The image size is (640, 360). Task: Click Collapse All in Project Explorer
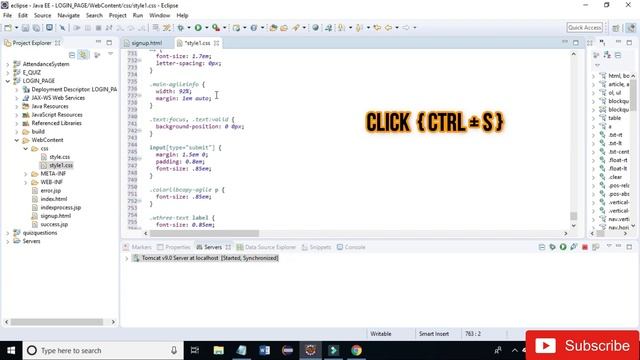(72, 55)
